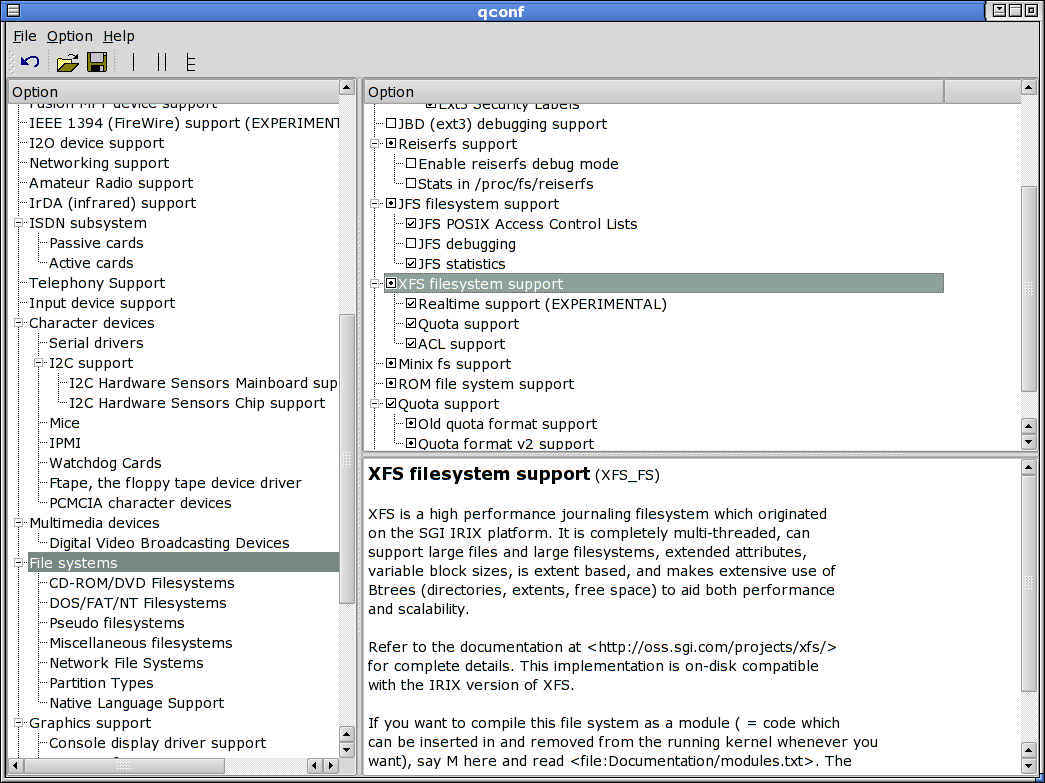Click the right arrow of the left tree's horizontal scrollbar

coord(329,766)
